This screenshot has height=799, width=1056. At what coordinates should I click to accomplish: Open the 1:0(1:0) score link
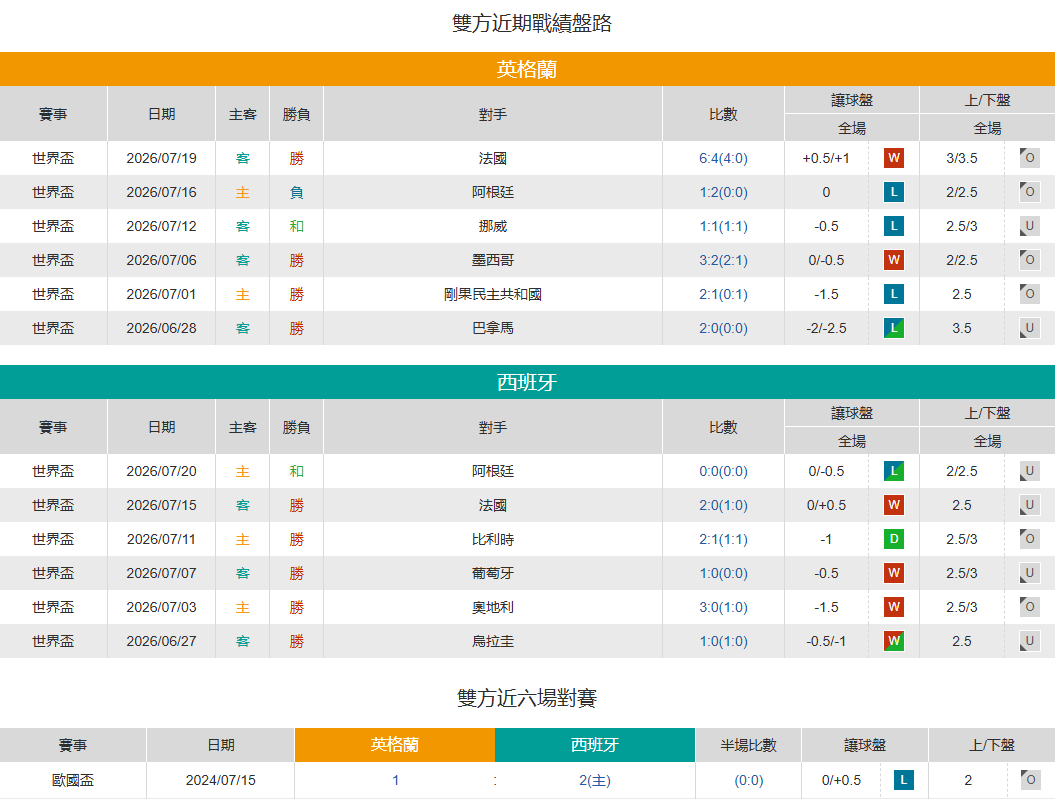click(x=723, y=641)
